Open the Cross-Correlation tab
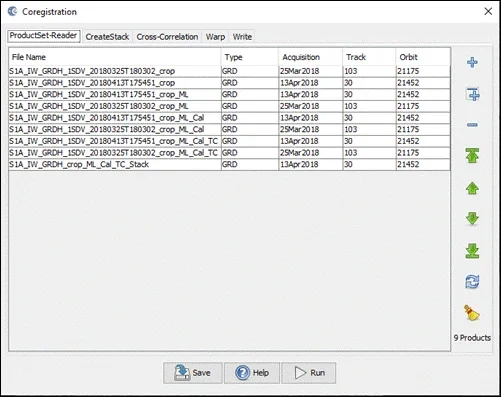 point(167,37)
